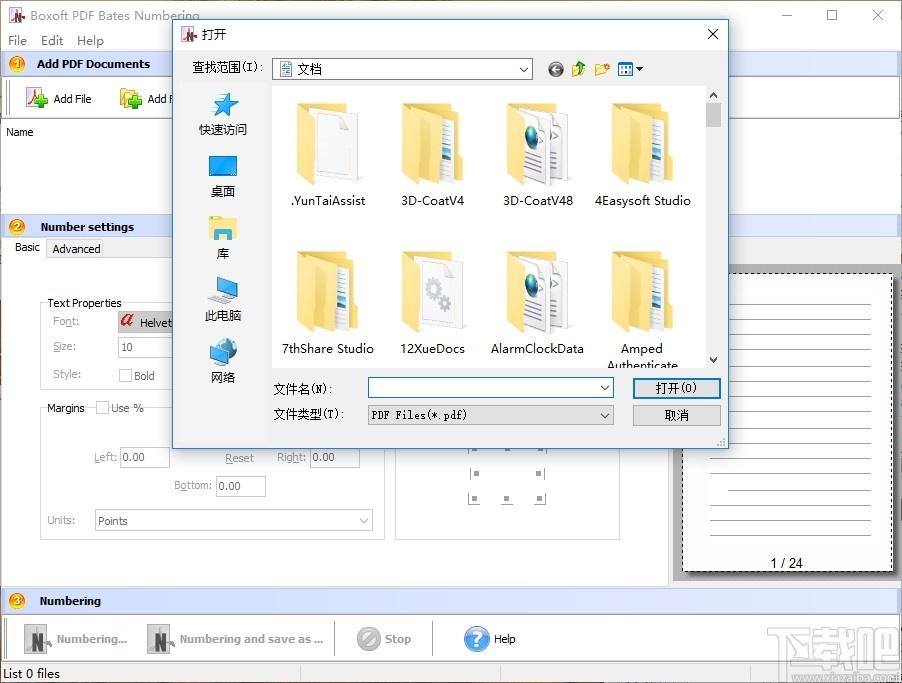Click the Left margin input field

tap(144, 457)
